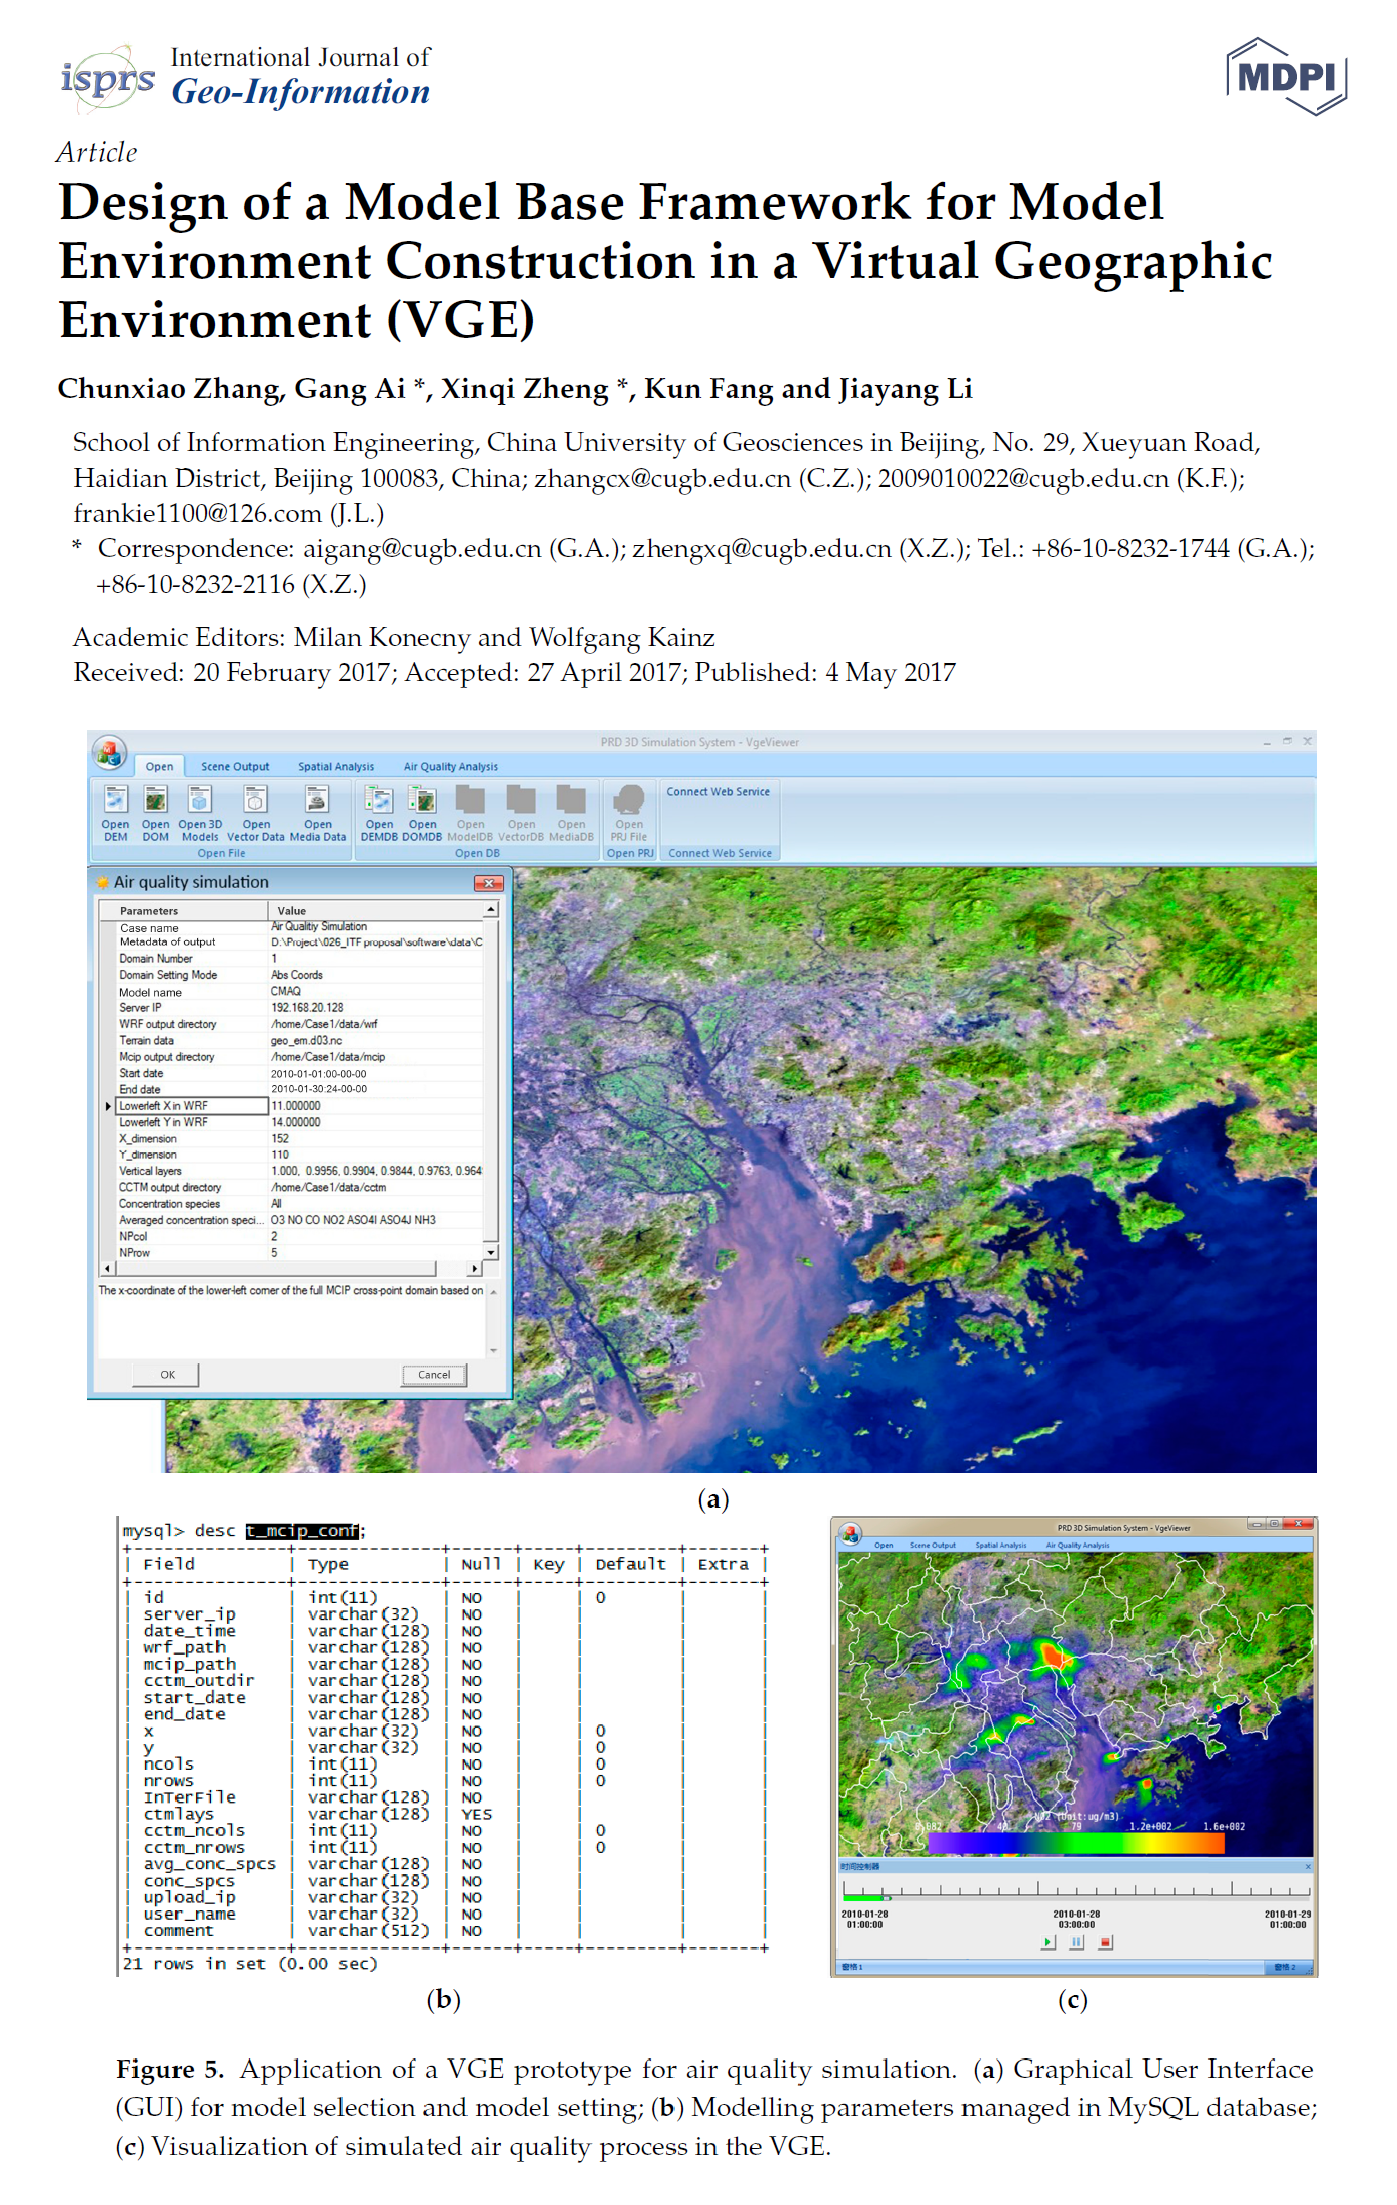Stop playback with the red button
The height and width of the screenshot is (2205, 1397).
tap(1105, 1942)
